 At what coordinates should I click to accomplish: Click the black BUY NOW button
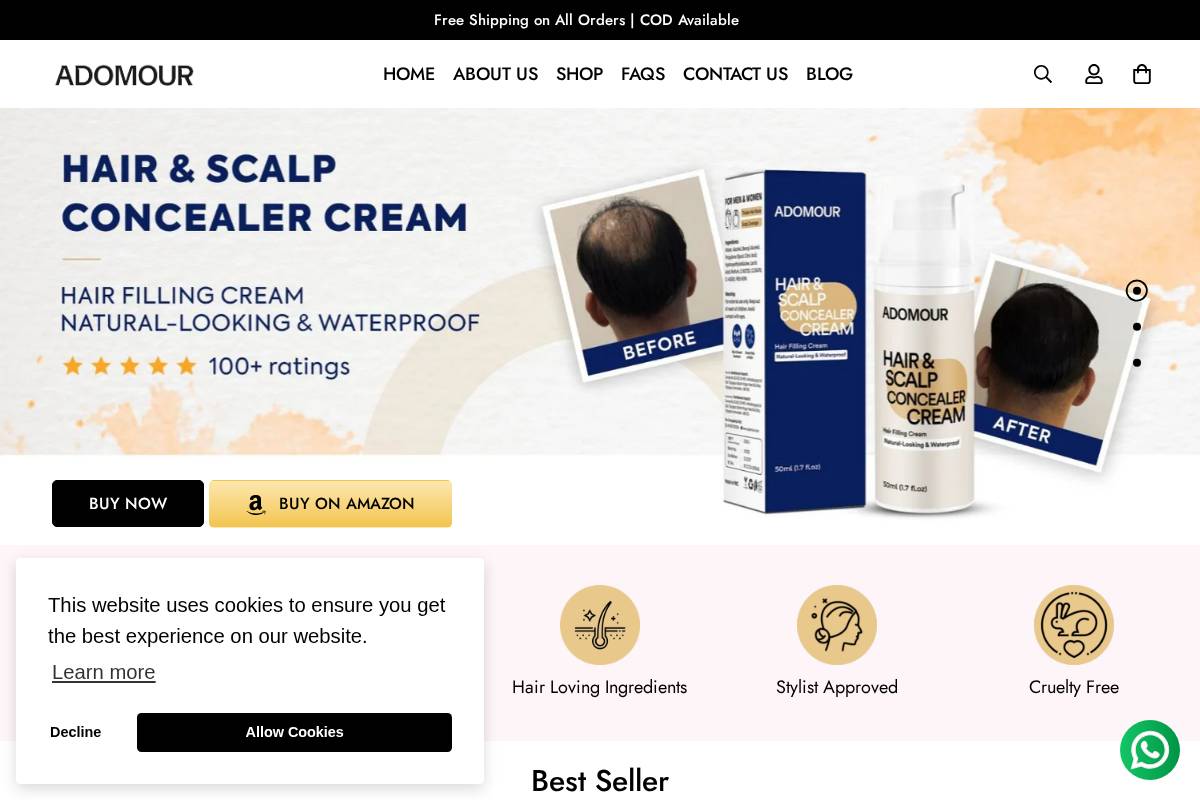point(128,504)
